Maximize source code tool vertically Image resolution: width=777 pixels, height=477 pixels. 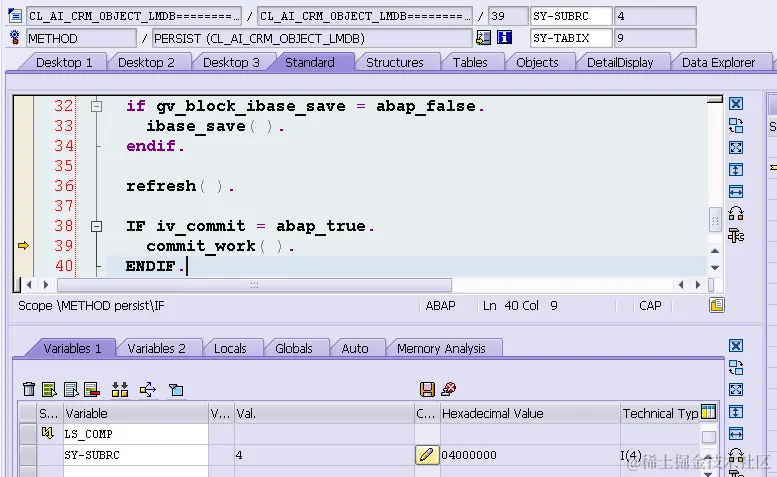[736, 169]
